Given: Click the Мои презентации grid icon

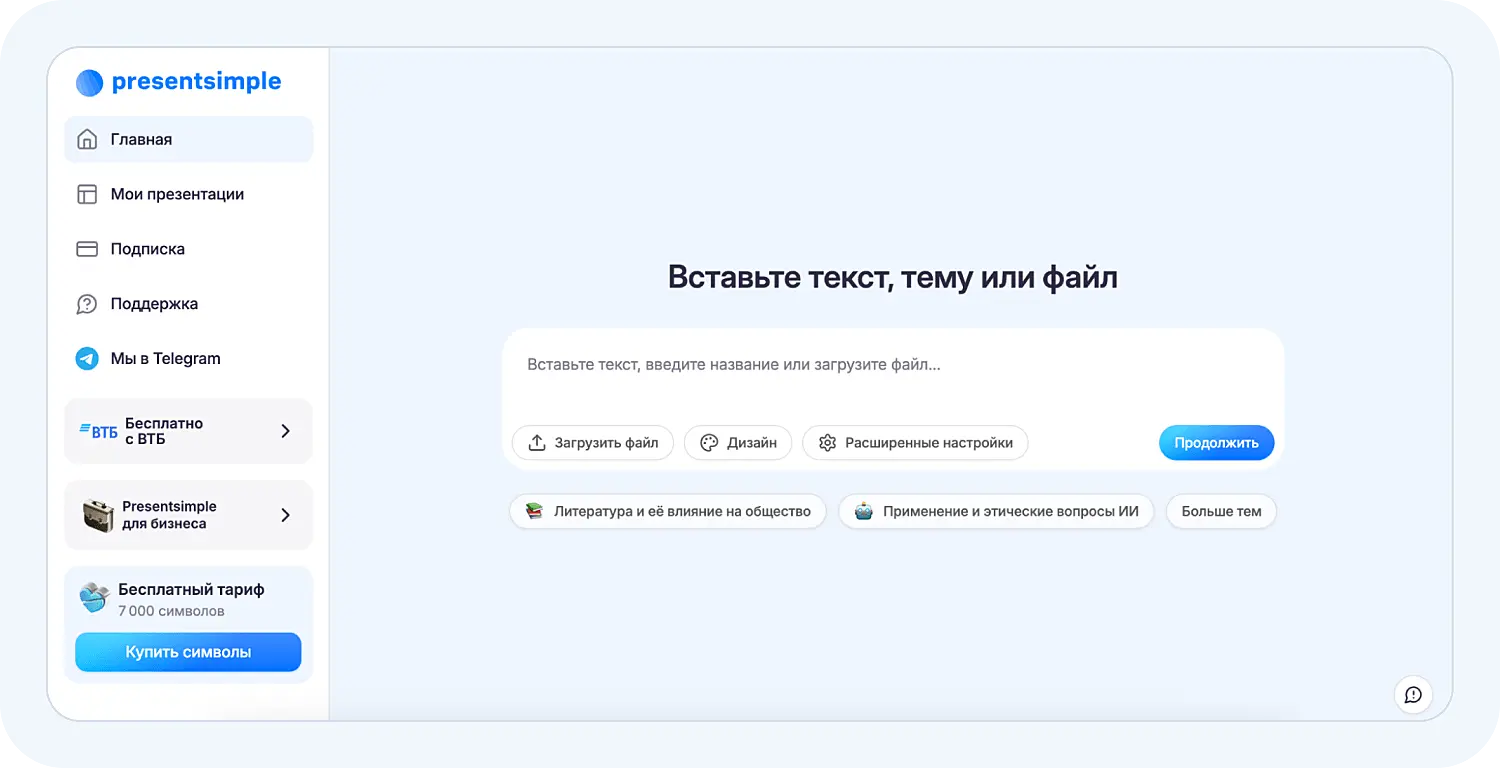Looking at the screenshot, I should [x=88, y=194].
